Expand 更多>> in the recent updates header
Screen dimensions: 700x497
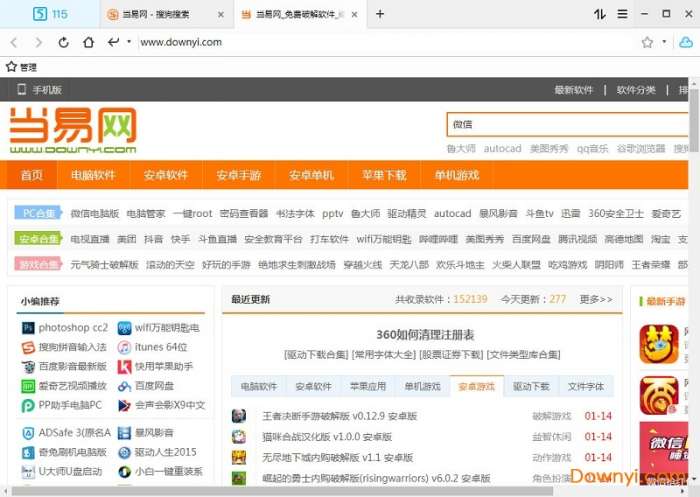pyautogui.click(x=596, y=299)
